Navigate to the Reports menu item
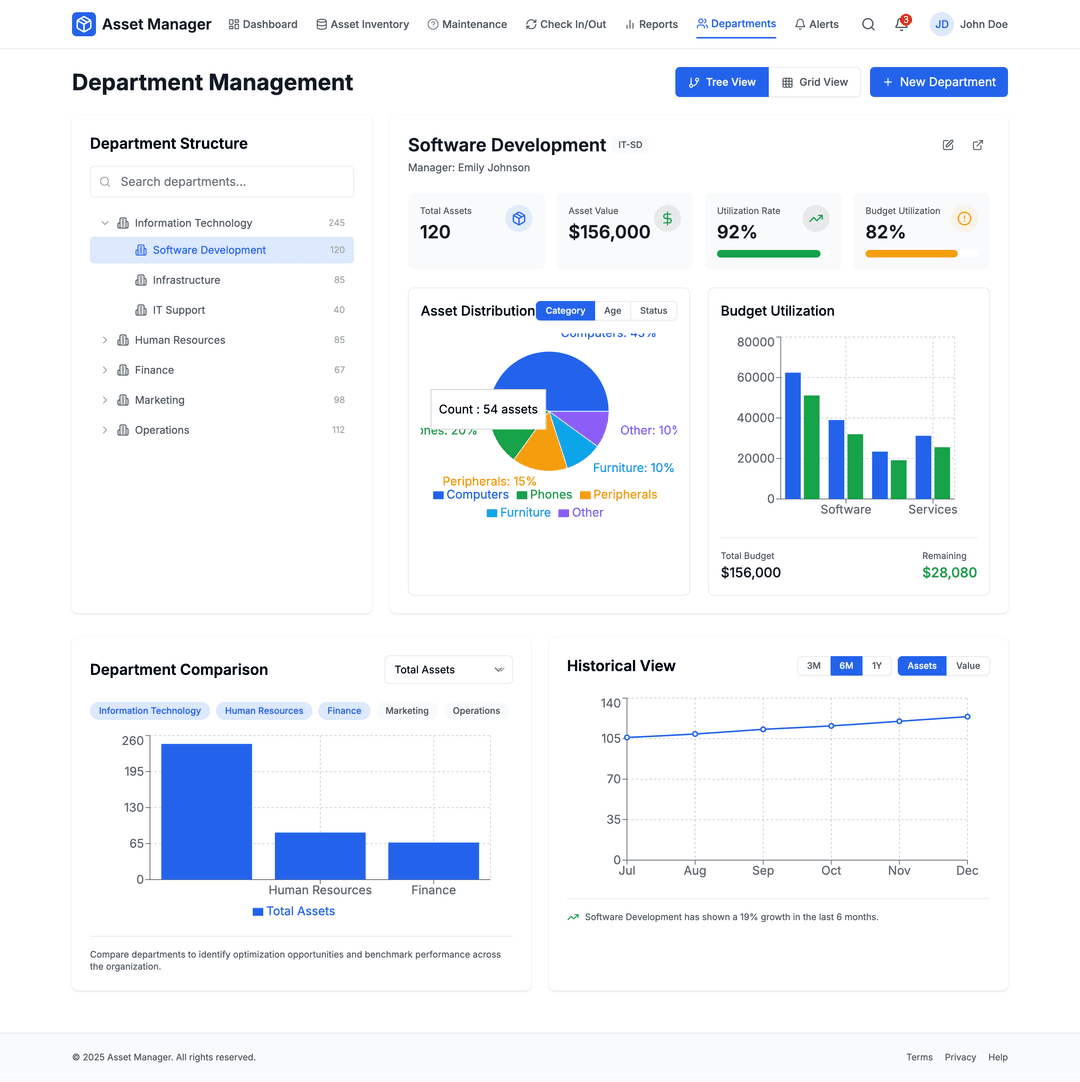The image size is (1080, 1082). (x=651, y=24)
